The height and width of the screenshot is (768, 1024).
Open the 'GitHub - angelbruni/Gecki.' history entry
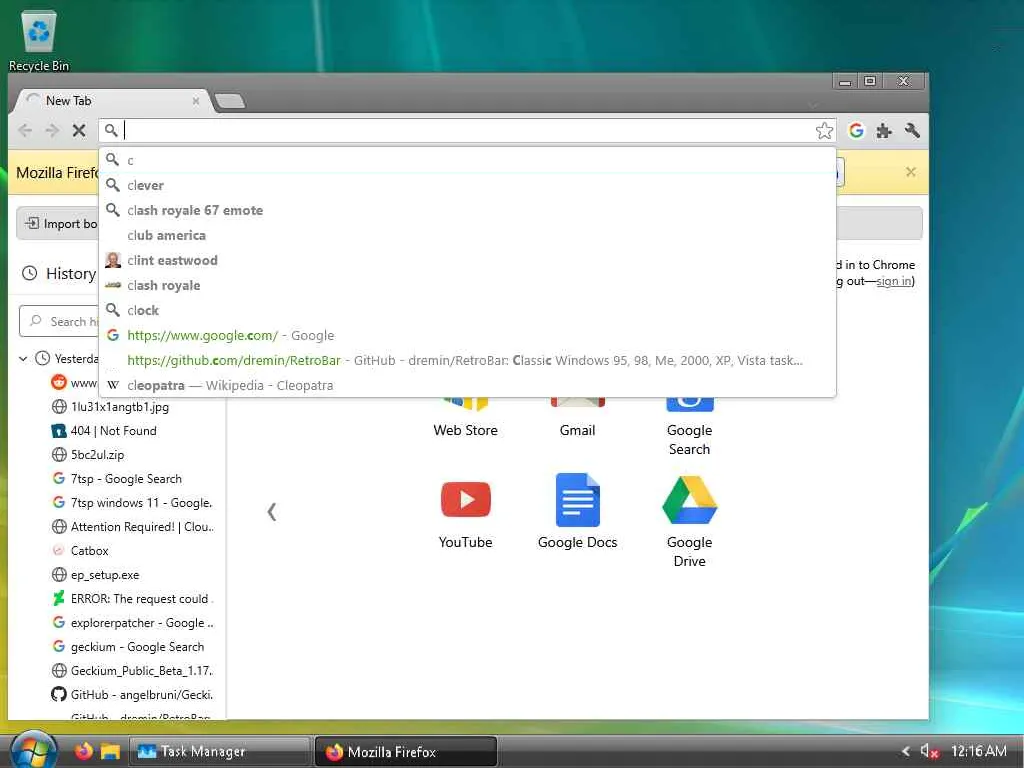click(x=132, y=695)
